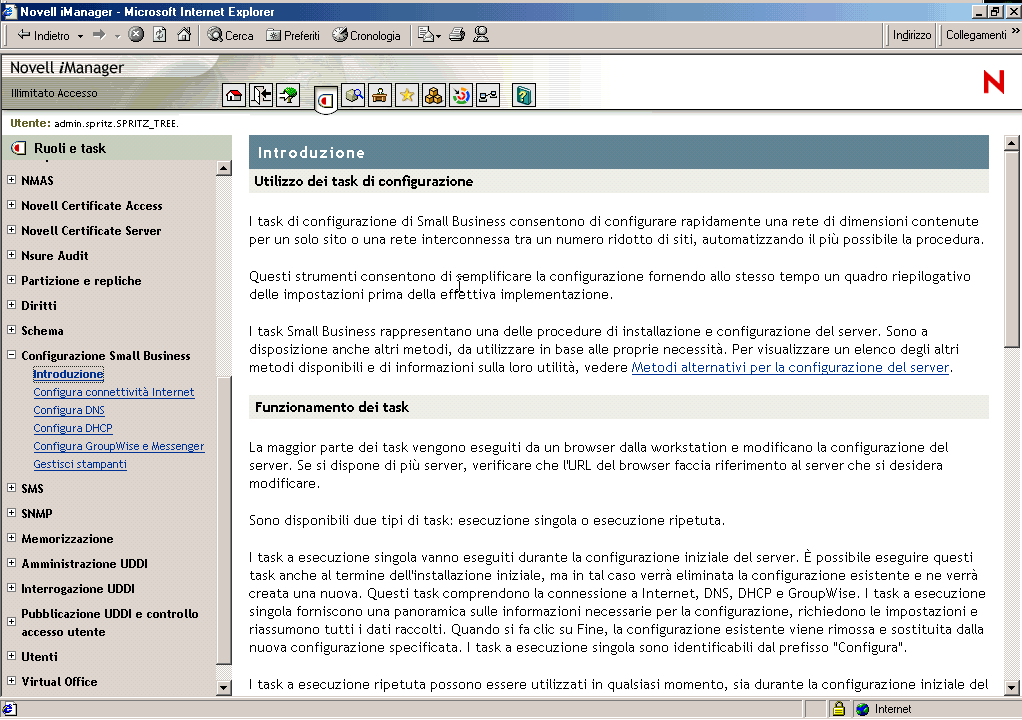The width and height of the screenshot is (1022, 720).
Task: Click the browser Stop icon
Action: 136,35
